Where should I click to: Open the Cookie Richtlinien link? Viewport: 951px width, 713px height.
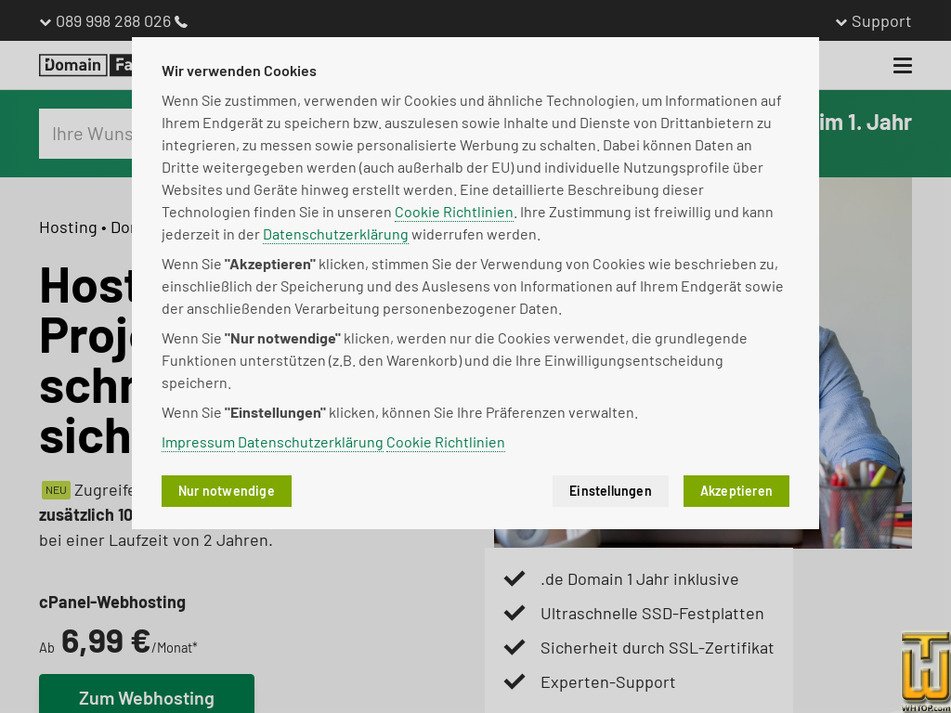(x=452, y=212)
